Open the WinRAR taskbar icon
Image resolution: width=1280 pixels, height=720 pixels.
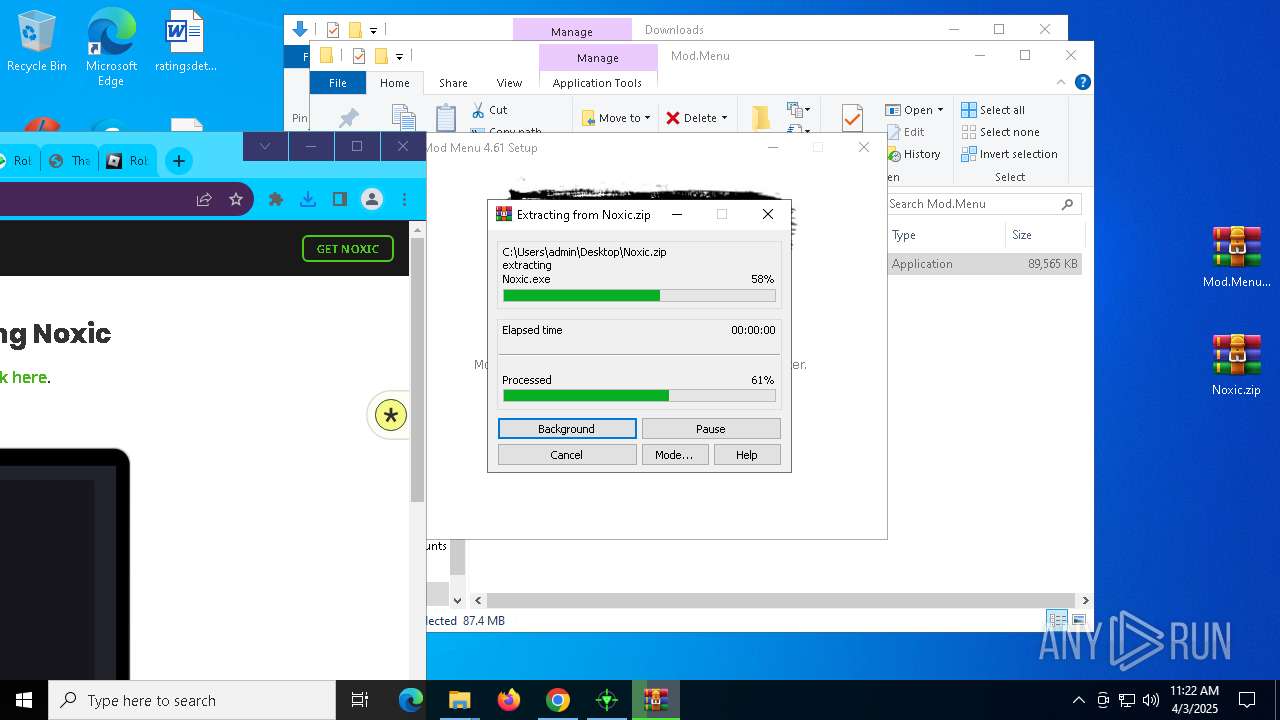click(656, 700)
